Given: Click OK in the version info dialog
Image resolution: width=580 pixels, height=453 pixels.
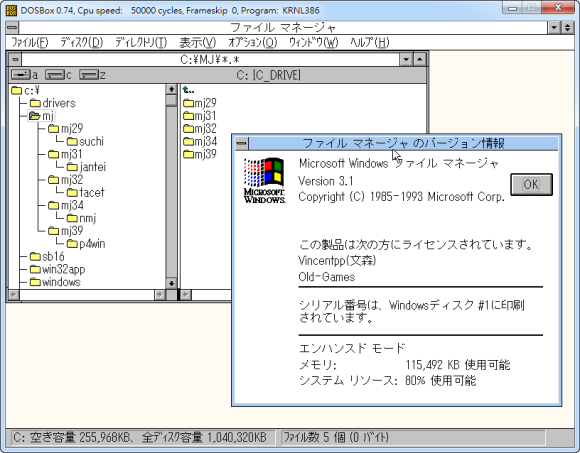Looking at the screenshot, I should click(x=531, y=184).
